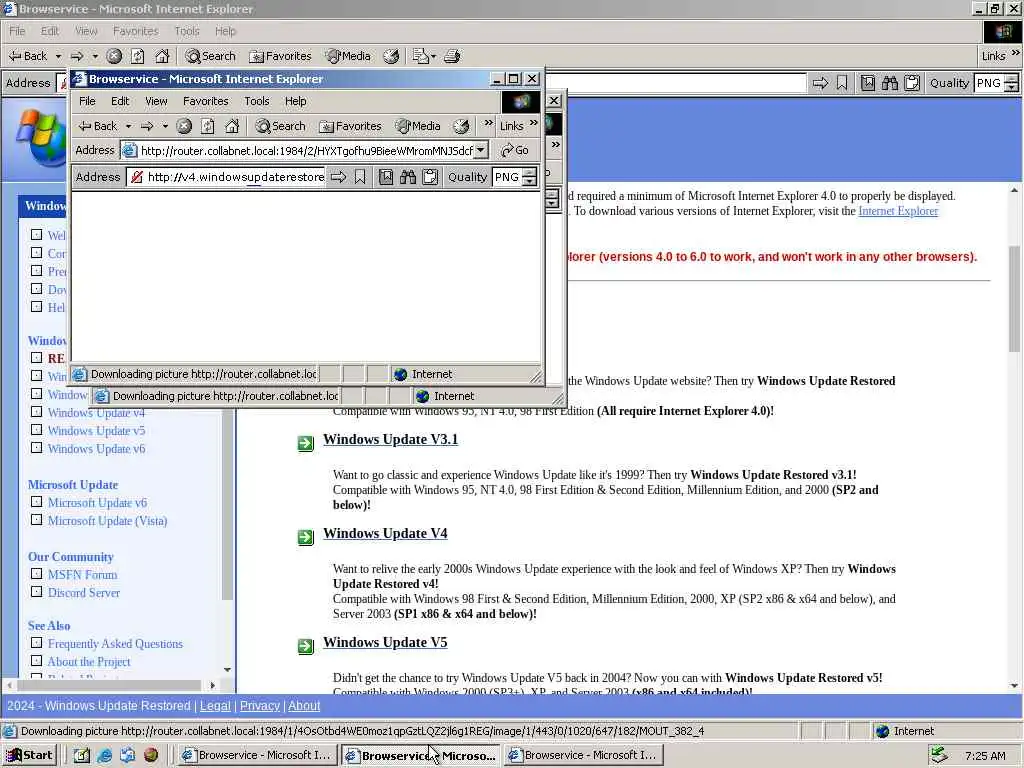
Task: Click binoculars find icon in background window
Action: pyautogui.click(x=890, y=83)
